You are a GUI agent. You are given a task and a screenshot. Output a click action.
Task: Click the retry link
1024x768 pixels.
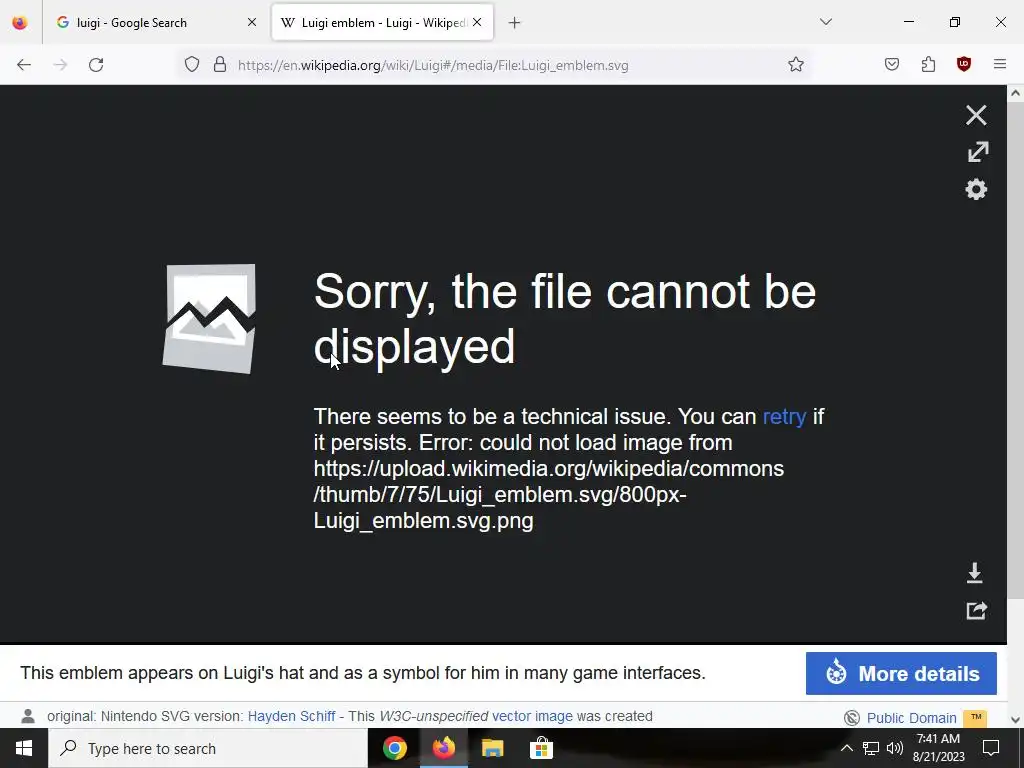(784, 417)
